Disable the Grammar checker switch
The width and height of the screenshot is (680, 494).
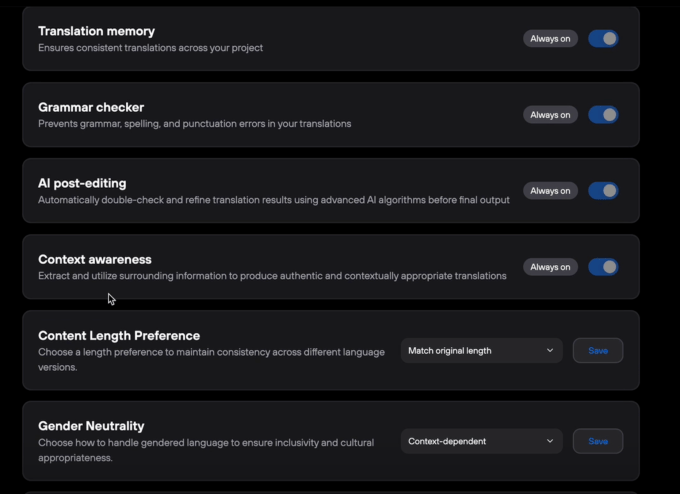coord(603,115)
